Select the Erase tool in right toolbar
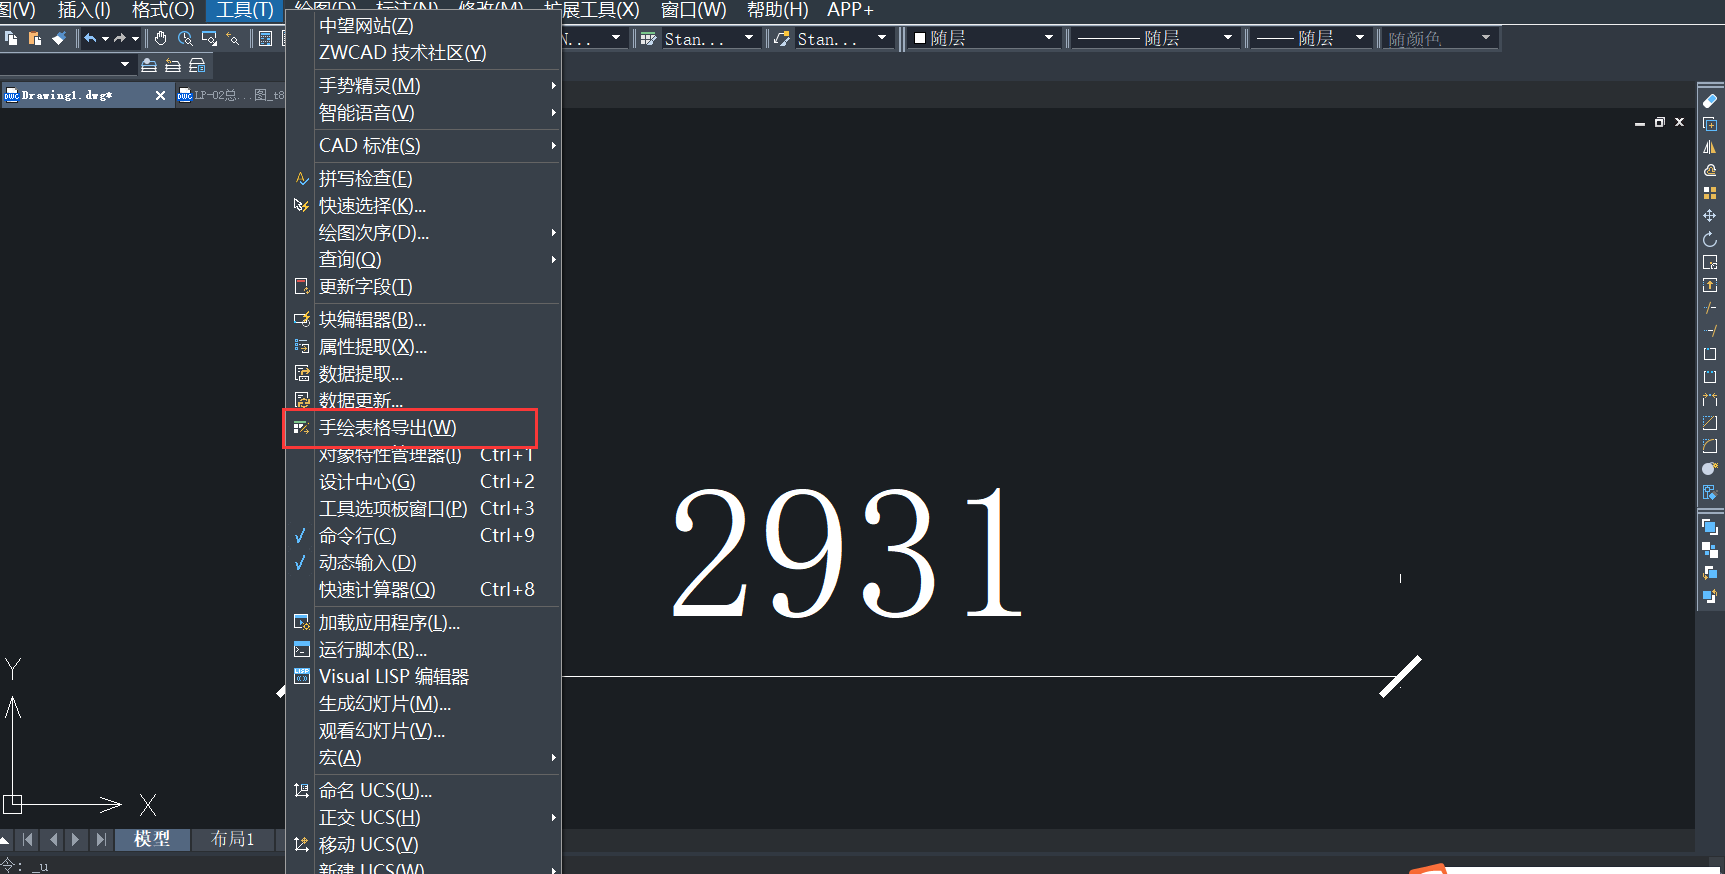1725x874 pixels. [x=1710, y=101]
